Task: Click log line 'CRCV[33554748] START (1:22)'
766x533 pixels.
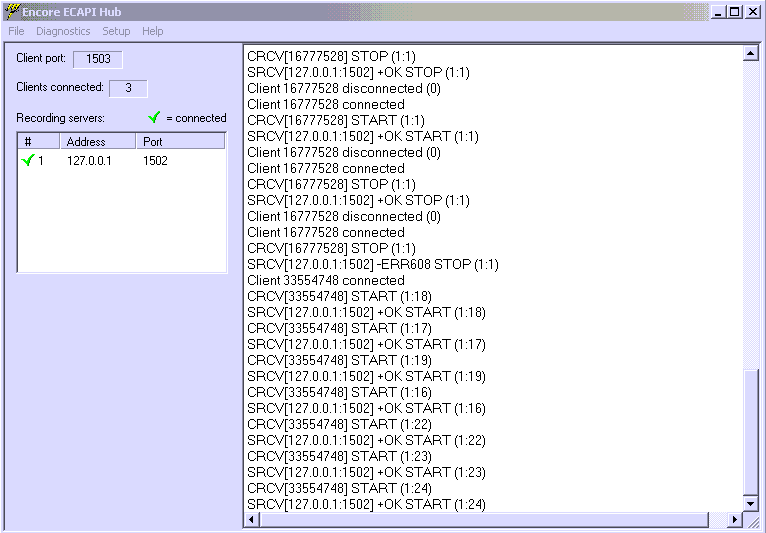Action: click(339, 425)
